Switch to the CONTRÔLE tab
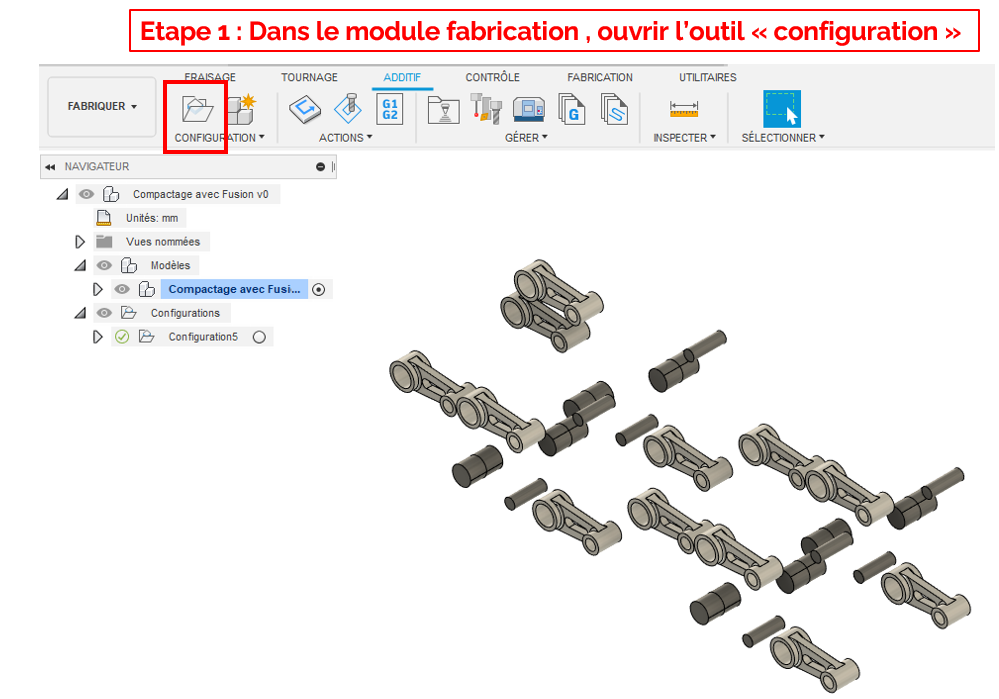 point(492,77)
